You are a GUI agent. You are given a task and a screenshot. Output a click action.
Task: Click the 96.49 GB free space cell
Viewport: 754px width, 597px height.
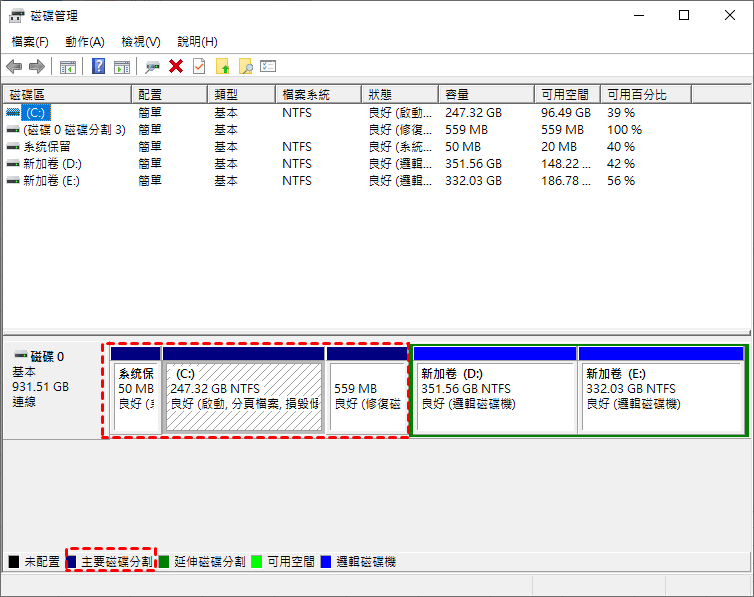click(566, 112)
